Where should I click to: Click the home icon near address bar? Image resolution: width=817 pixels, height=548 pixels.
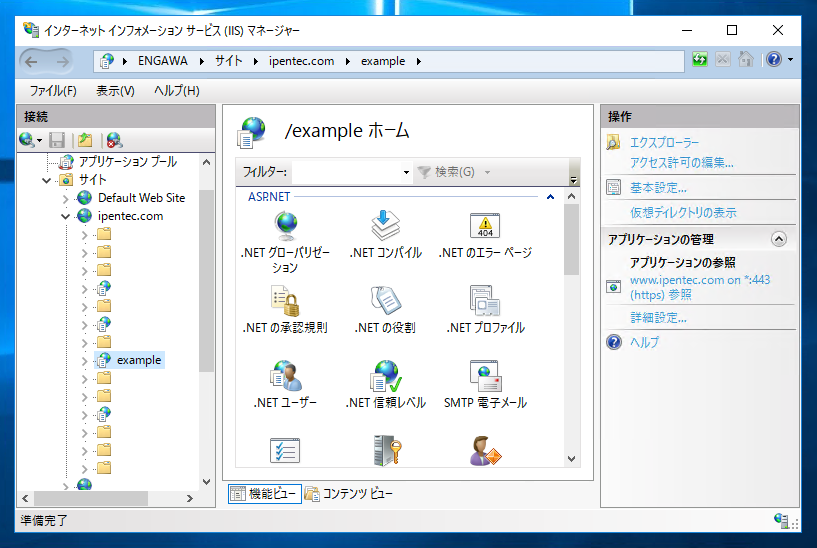[x=746, y=59]
